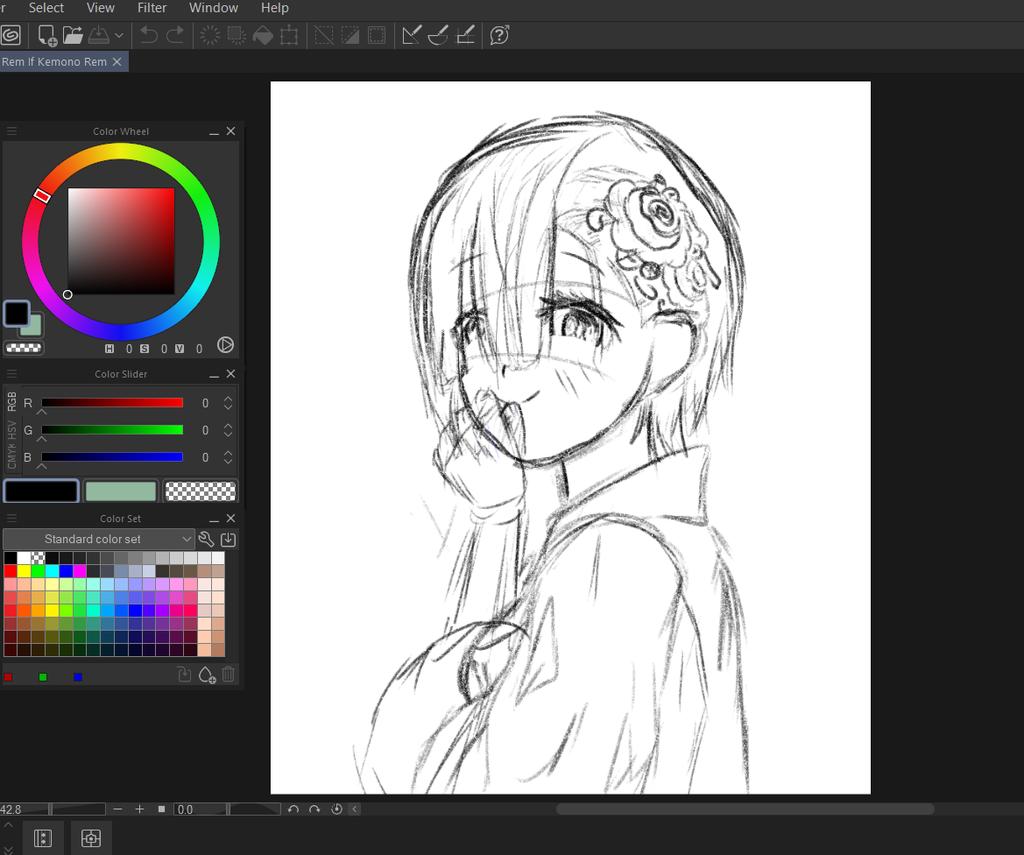Close the Rem If Kemono Rem tab
Screen dimensions: 1024x855
117,61
